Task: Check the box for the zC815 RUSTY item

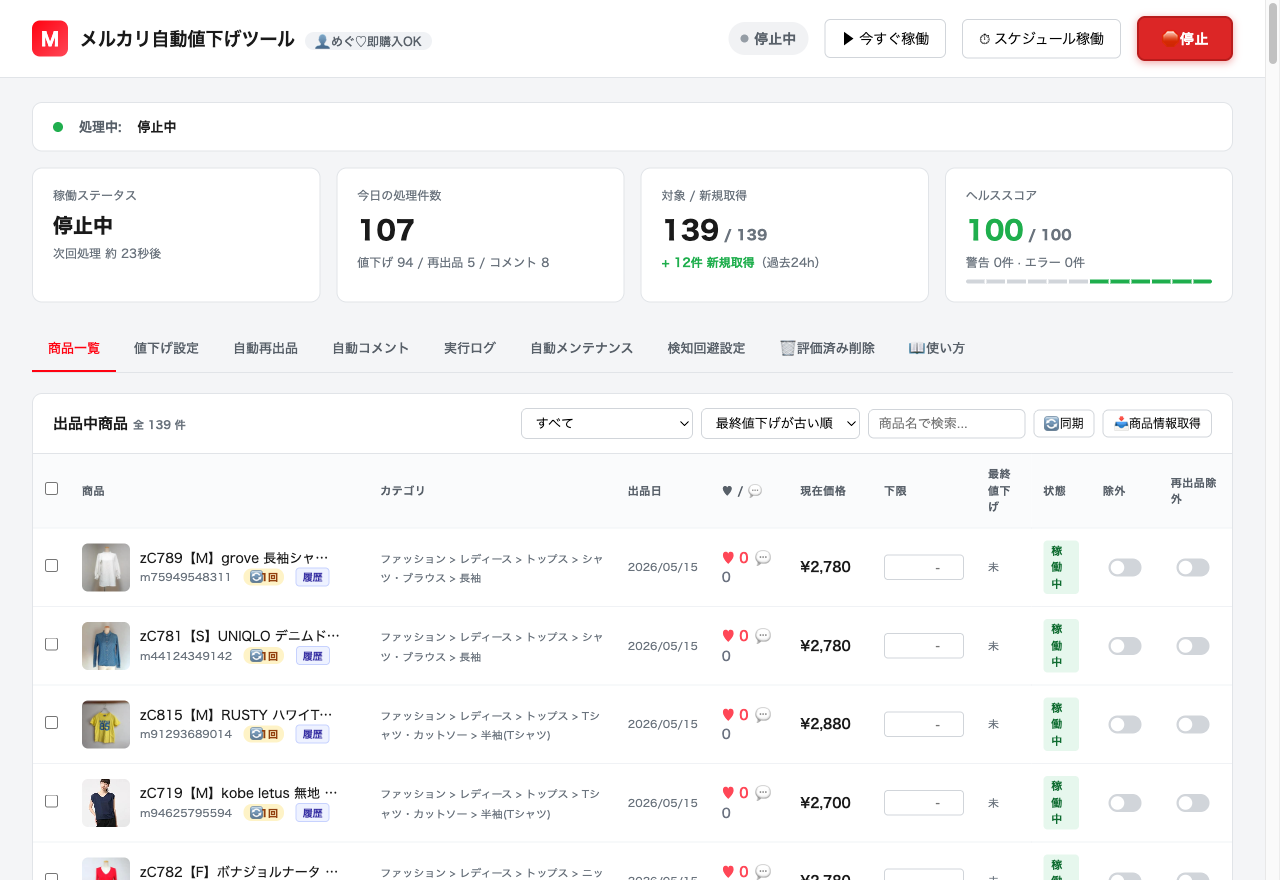Action: [52, 723]
